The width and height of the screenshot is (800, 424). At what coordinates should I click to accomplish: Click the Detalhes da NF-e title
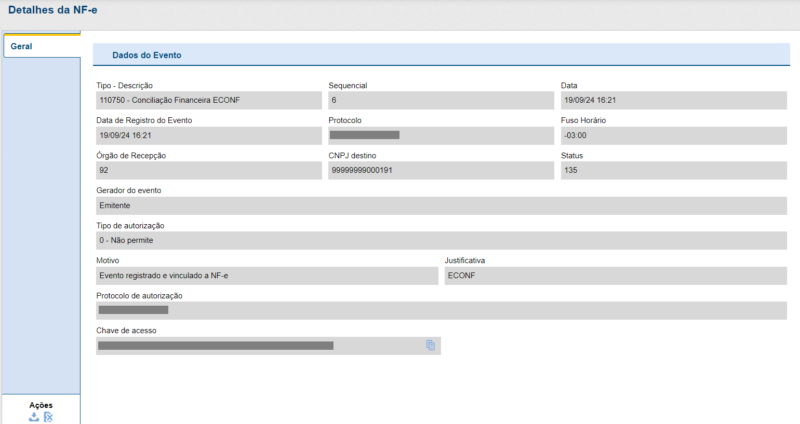tap(53, 11)
